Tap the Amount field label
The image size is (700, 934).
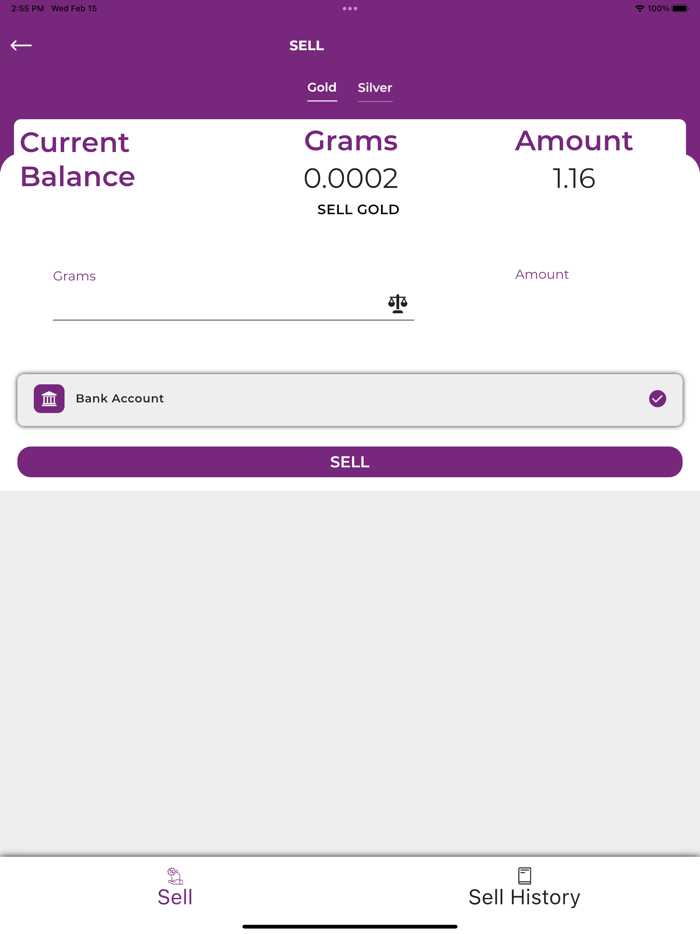[542, 274]
